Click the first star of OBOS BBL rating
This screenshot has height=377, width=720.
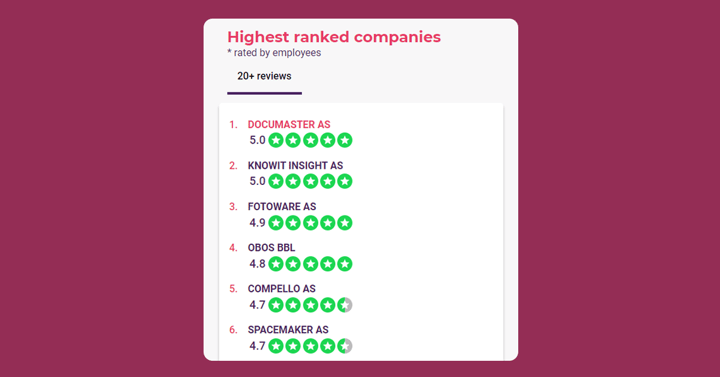pyautogui.click(x=276, y=264)
